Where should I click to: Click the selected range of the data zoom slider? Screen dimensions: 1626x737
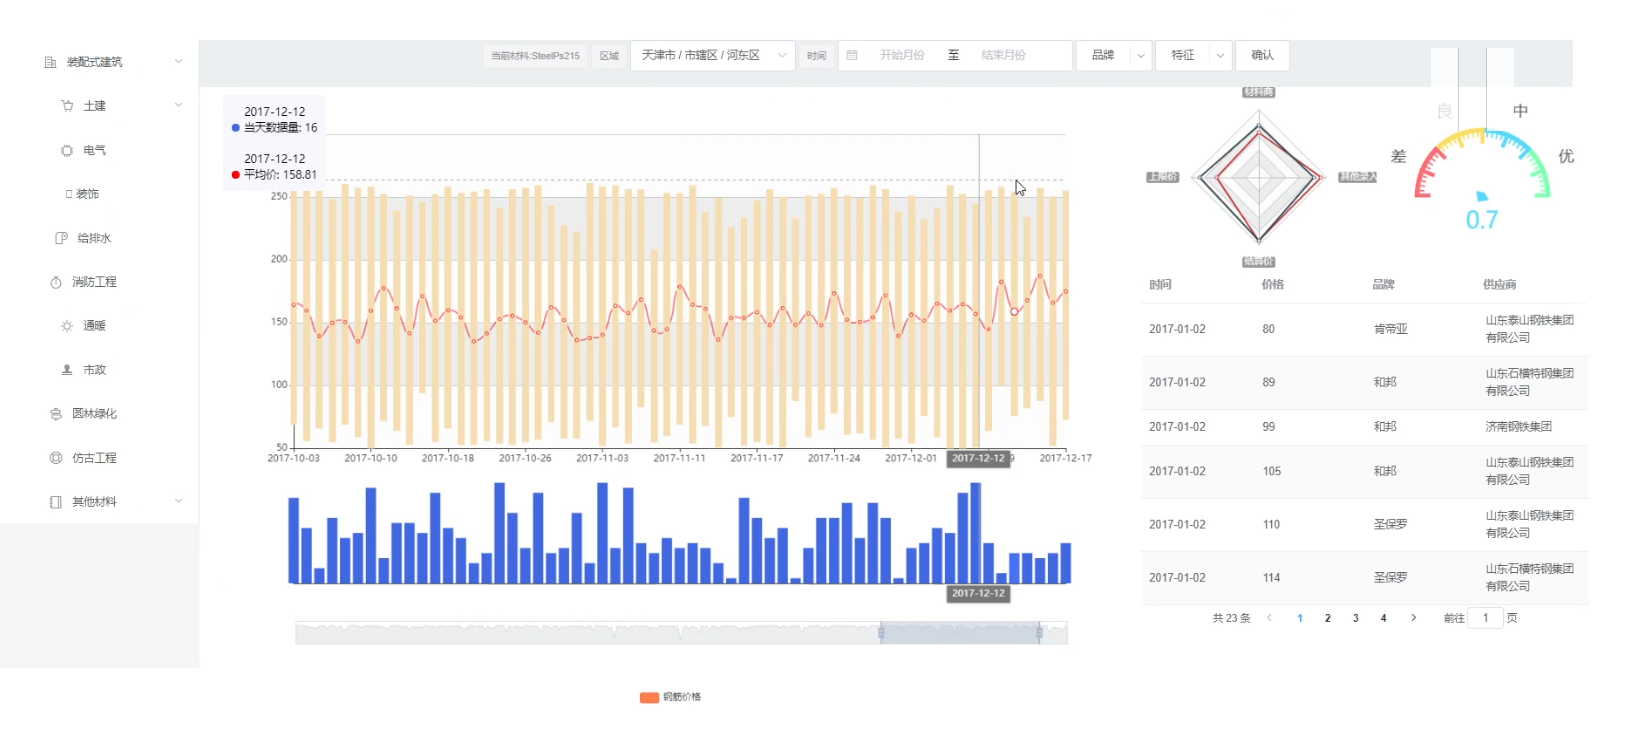960,633
